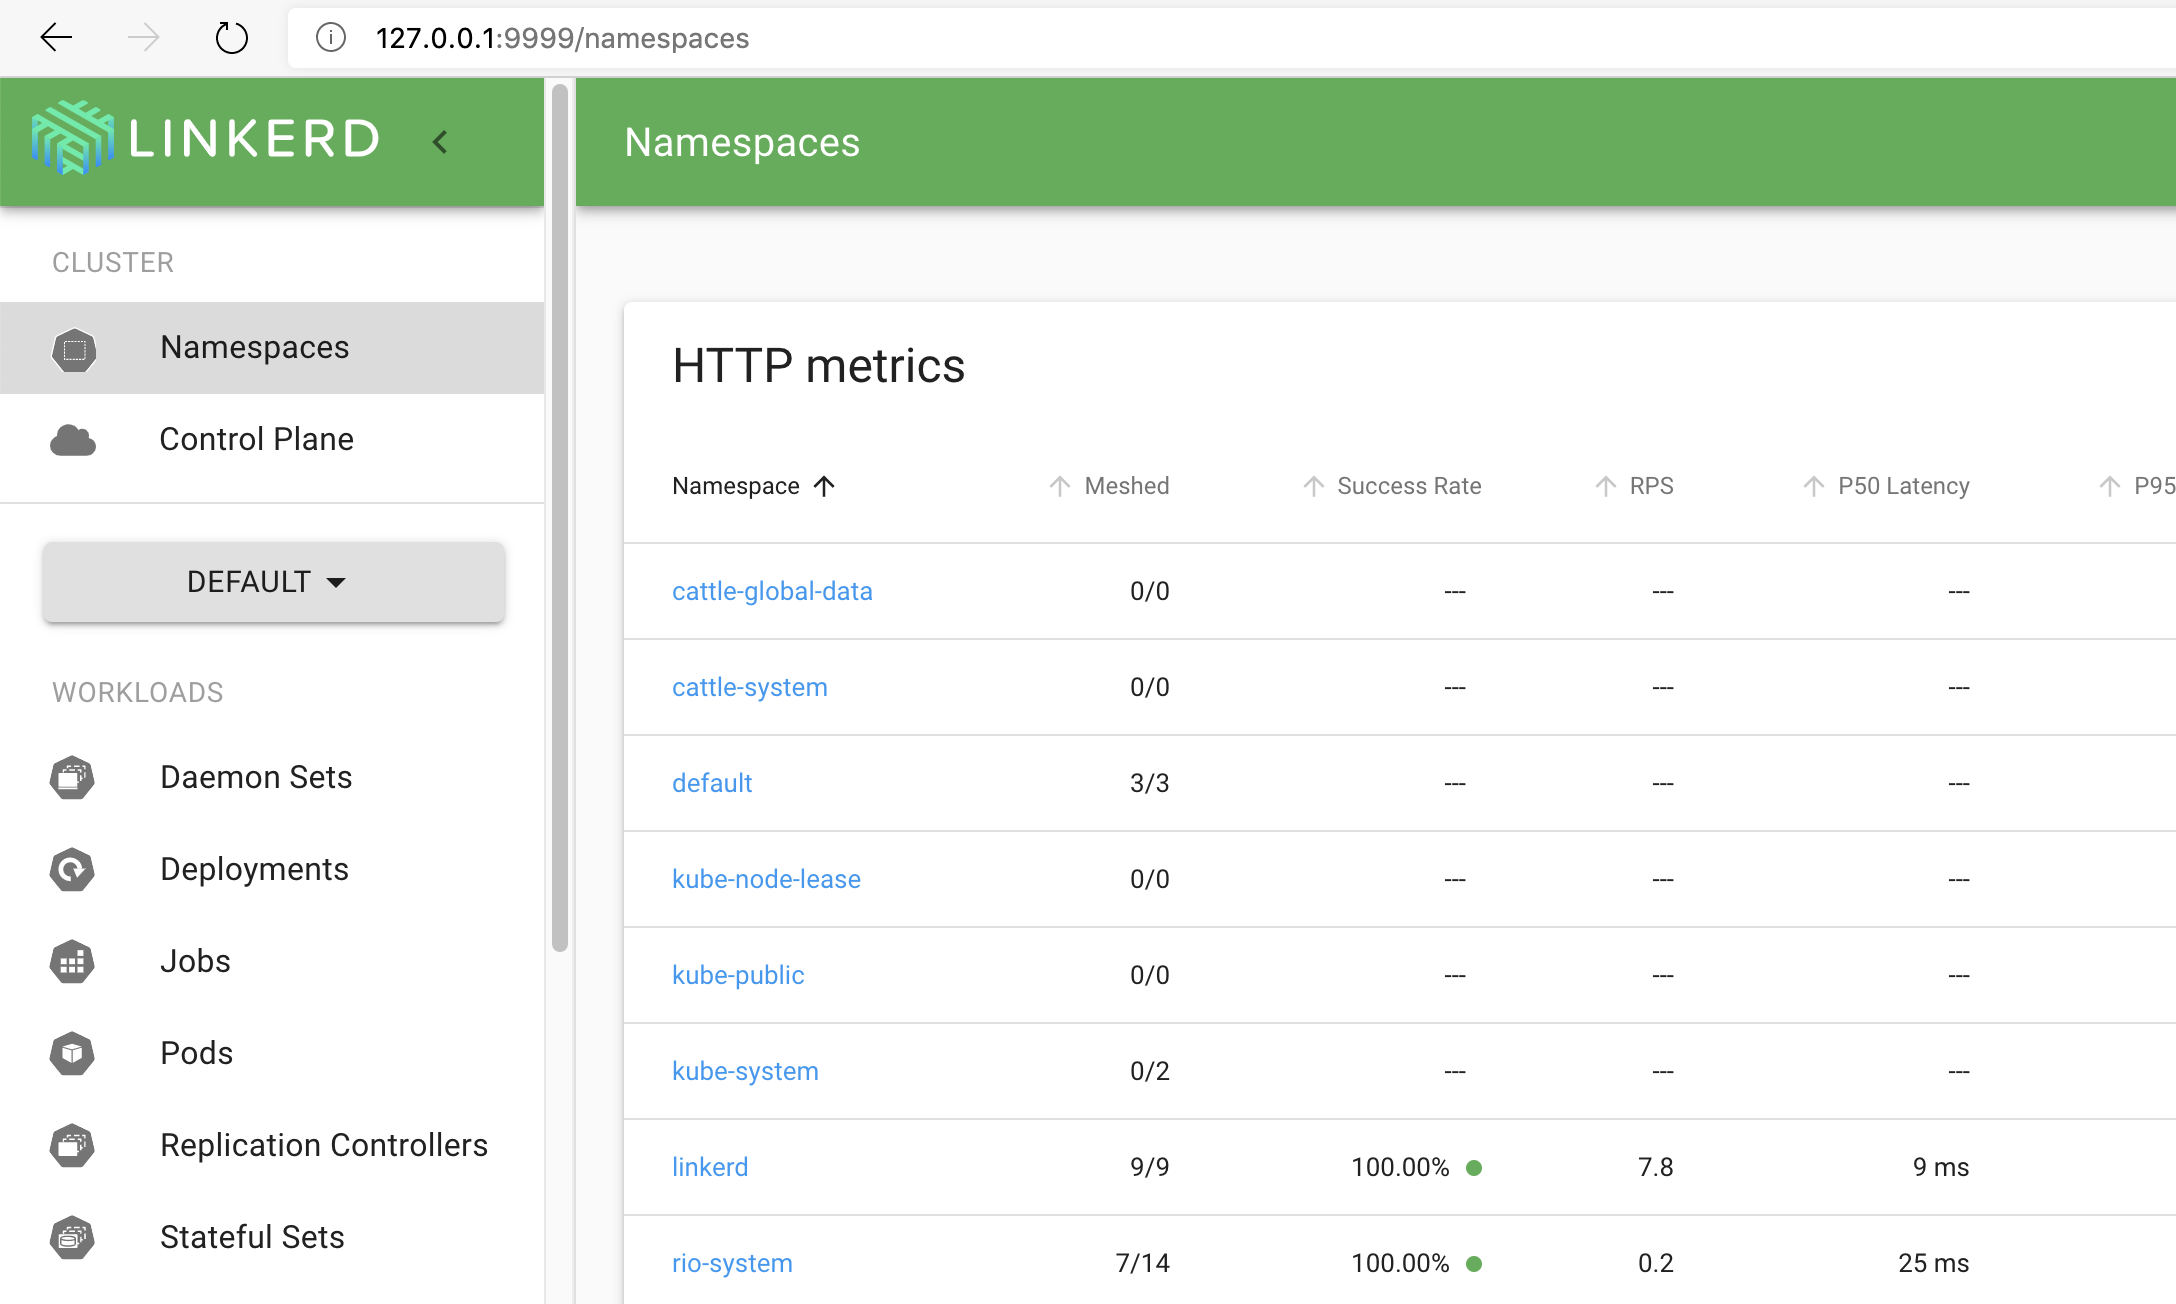Click the 7.8 RPS value for linkerd

[x=1656, y=1167]
